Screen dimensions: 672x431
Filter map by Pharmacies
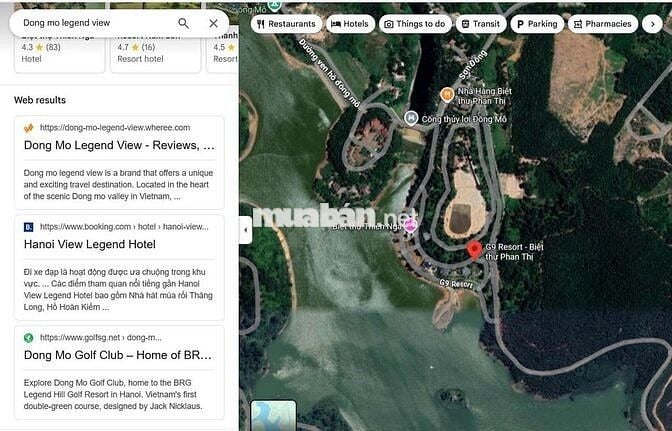click(x=601, y=24)
